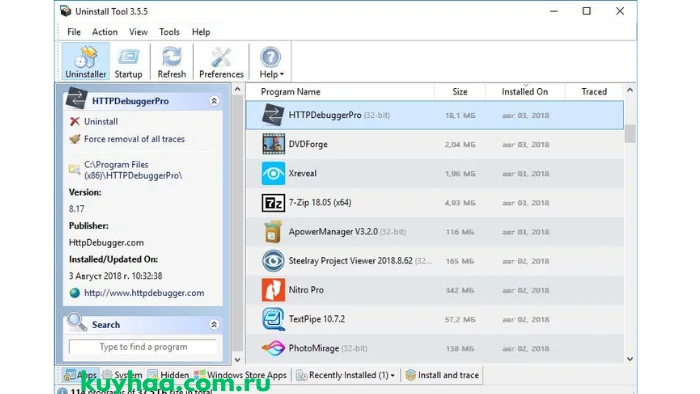This screenshot has width=700, height=394.
Task: Click the red X uninstall icon
Action: pos(75,121)
